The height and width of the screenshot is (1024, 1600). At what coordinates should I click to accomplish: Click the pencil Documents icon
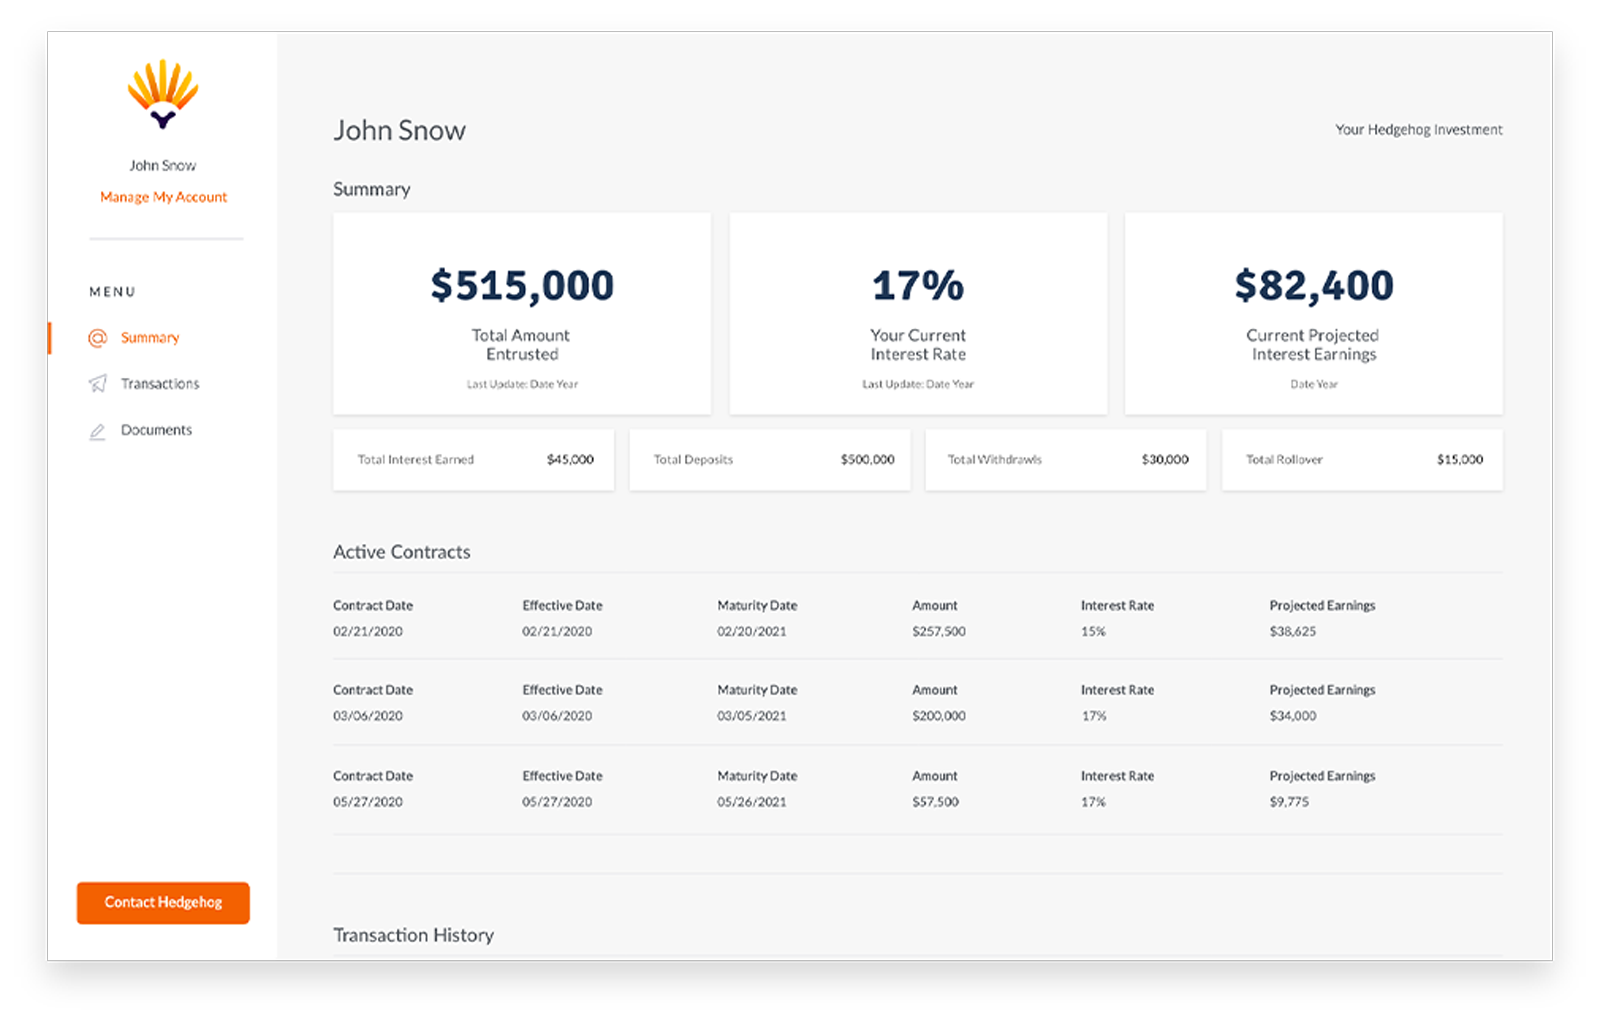click(96, 430)
